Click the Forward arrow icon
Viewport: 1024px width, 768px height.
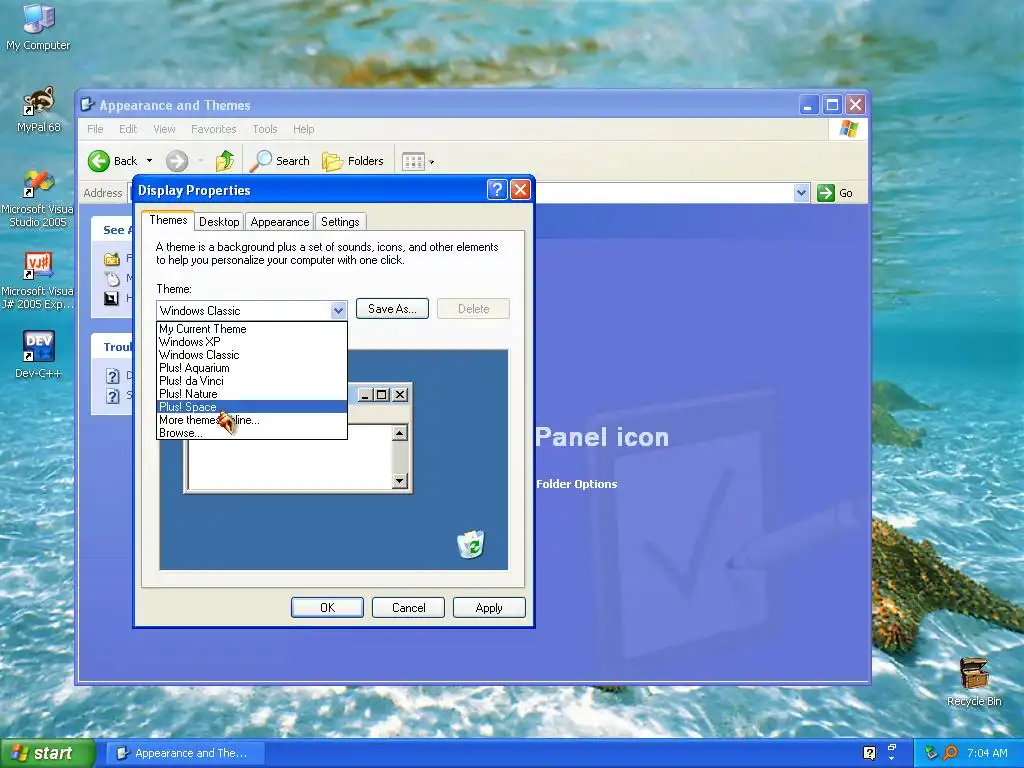tap(176, 161)
